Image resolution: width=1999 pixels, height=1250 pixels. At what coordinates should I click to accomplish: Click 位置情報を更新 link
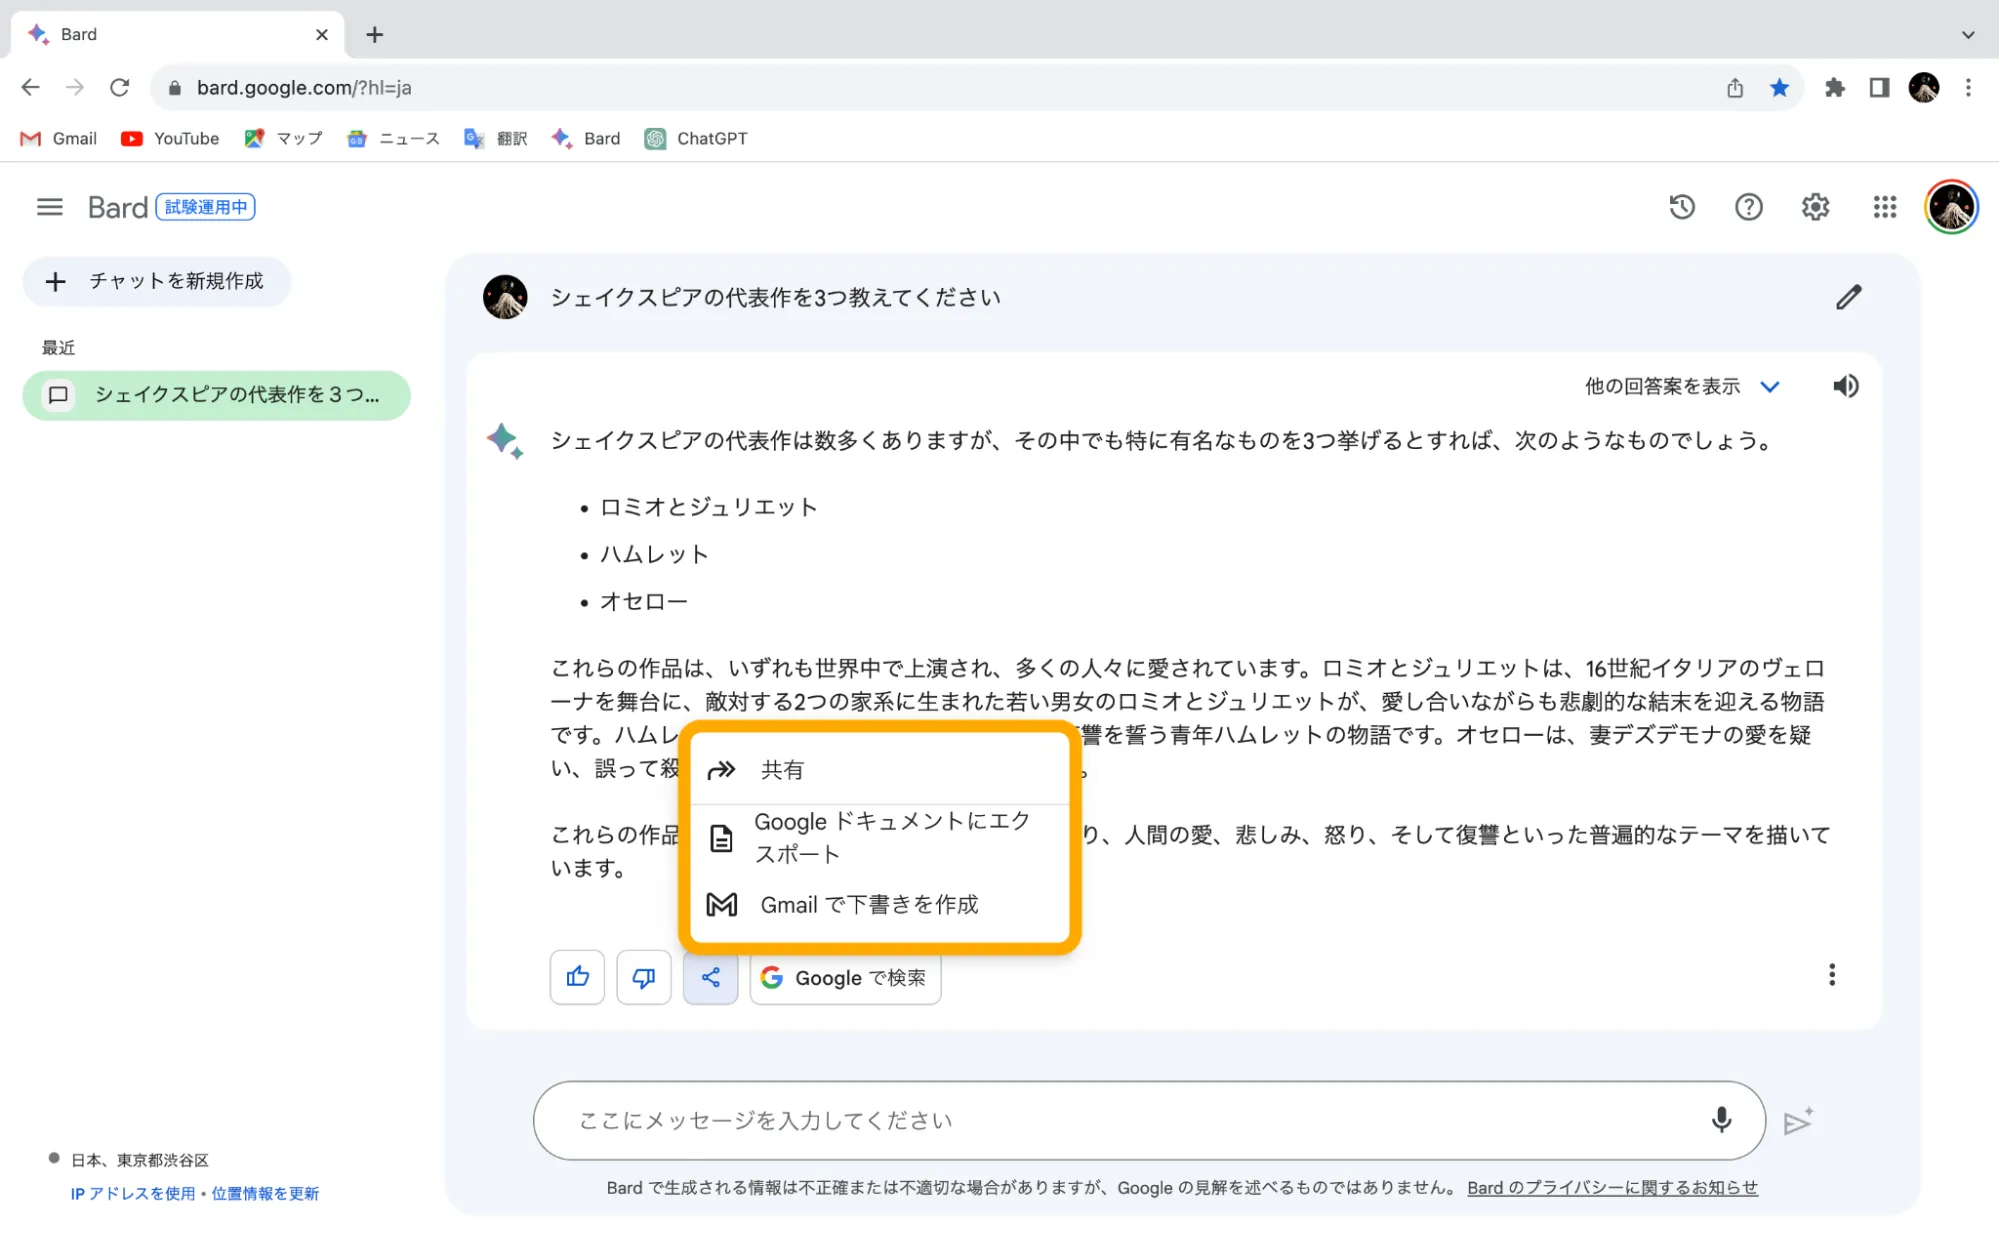point(265,1193)
